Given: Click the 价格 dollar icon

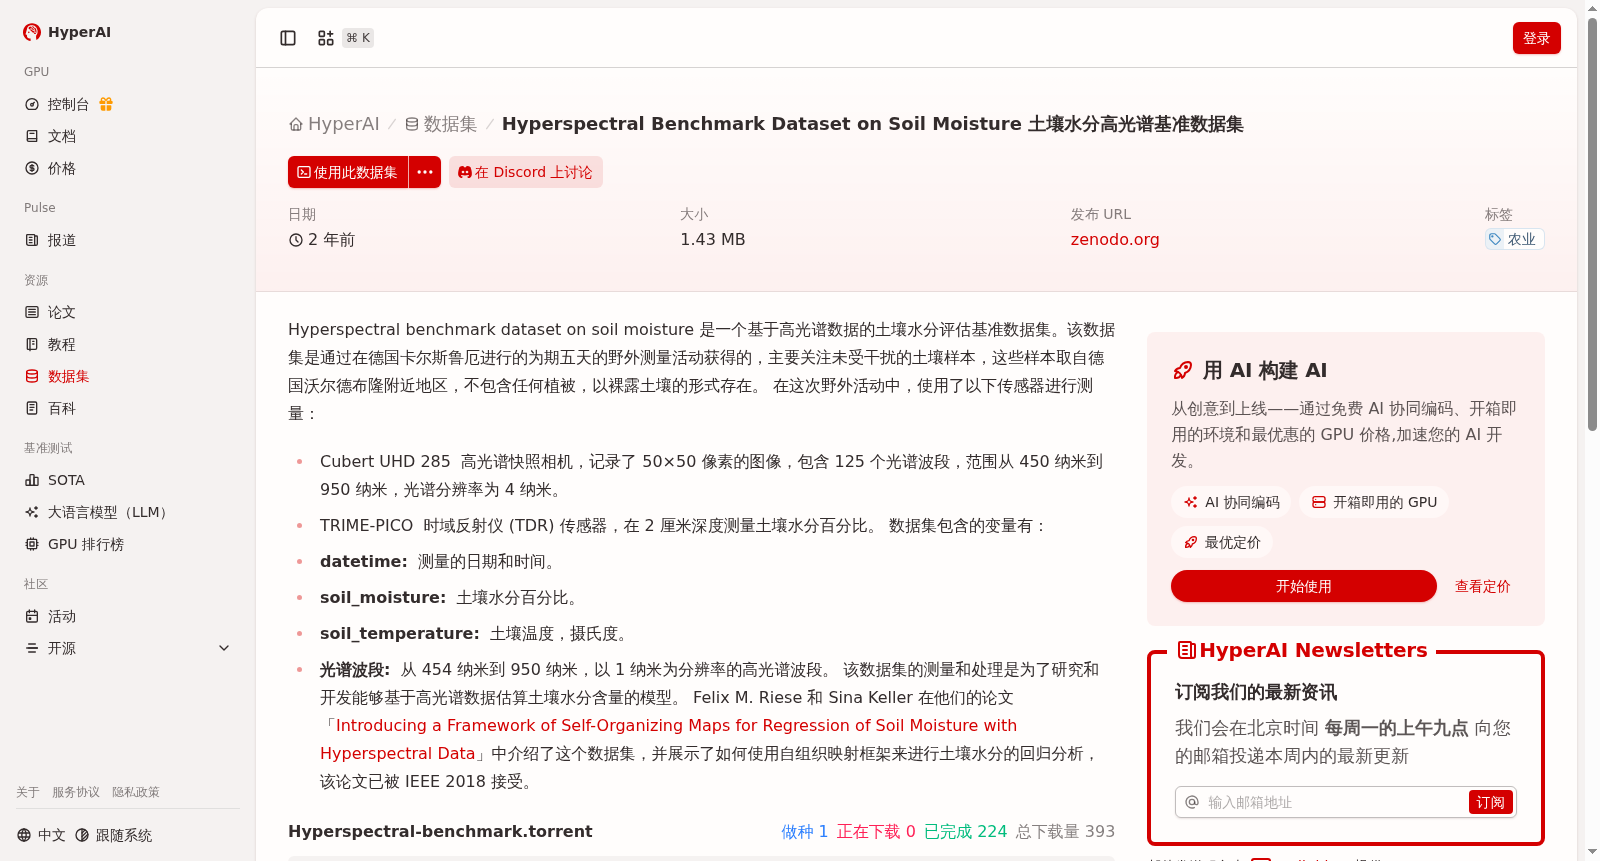Looking at the screenshot, I should click(32, 168).
